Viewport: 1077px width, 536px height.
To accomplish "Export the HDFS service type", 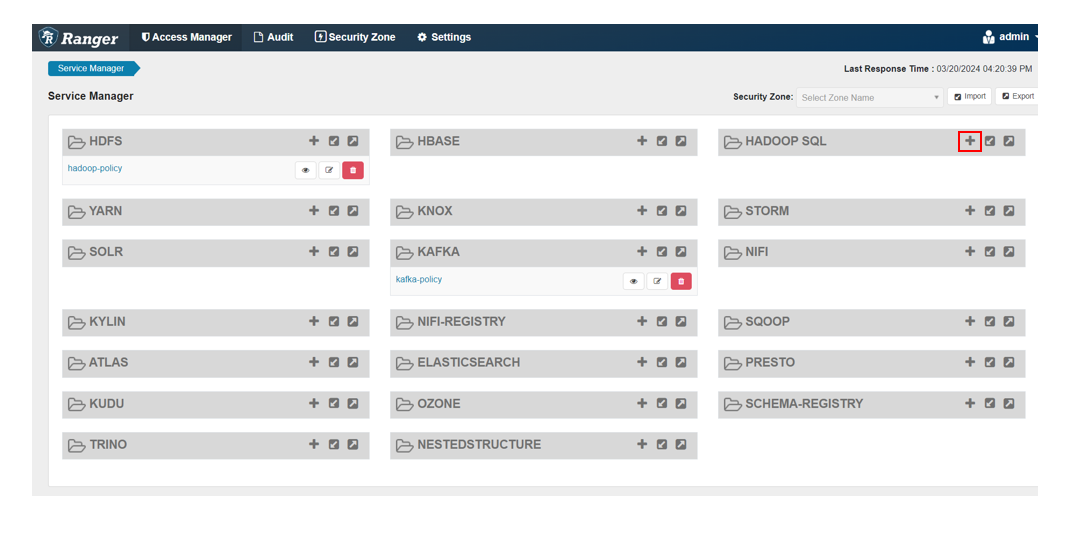I will coord(352,141).
